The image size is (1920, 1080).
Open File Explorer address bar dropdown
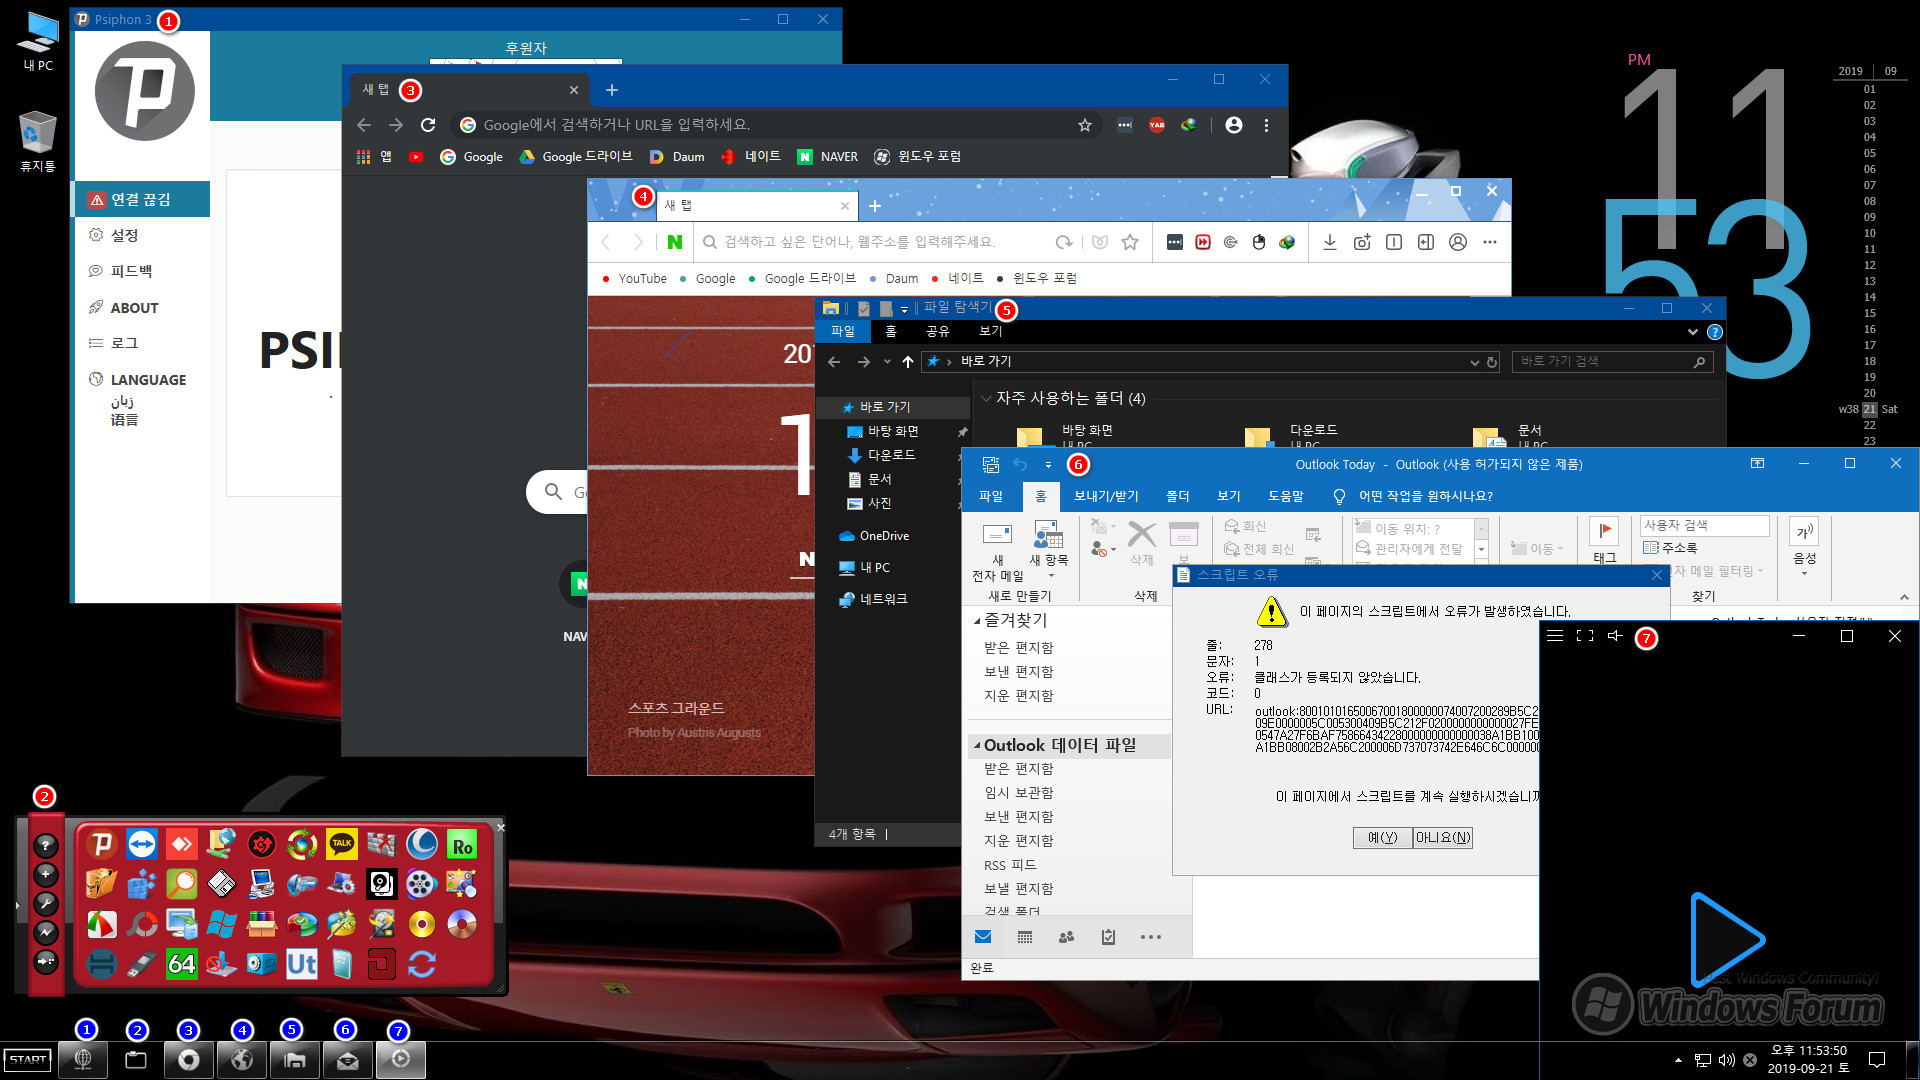[1474, 362]
